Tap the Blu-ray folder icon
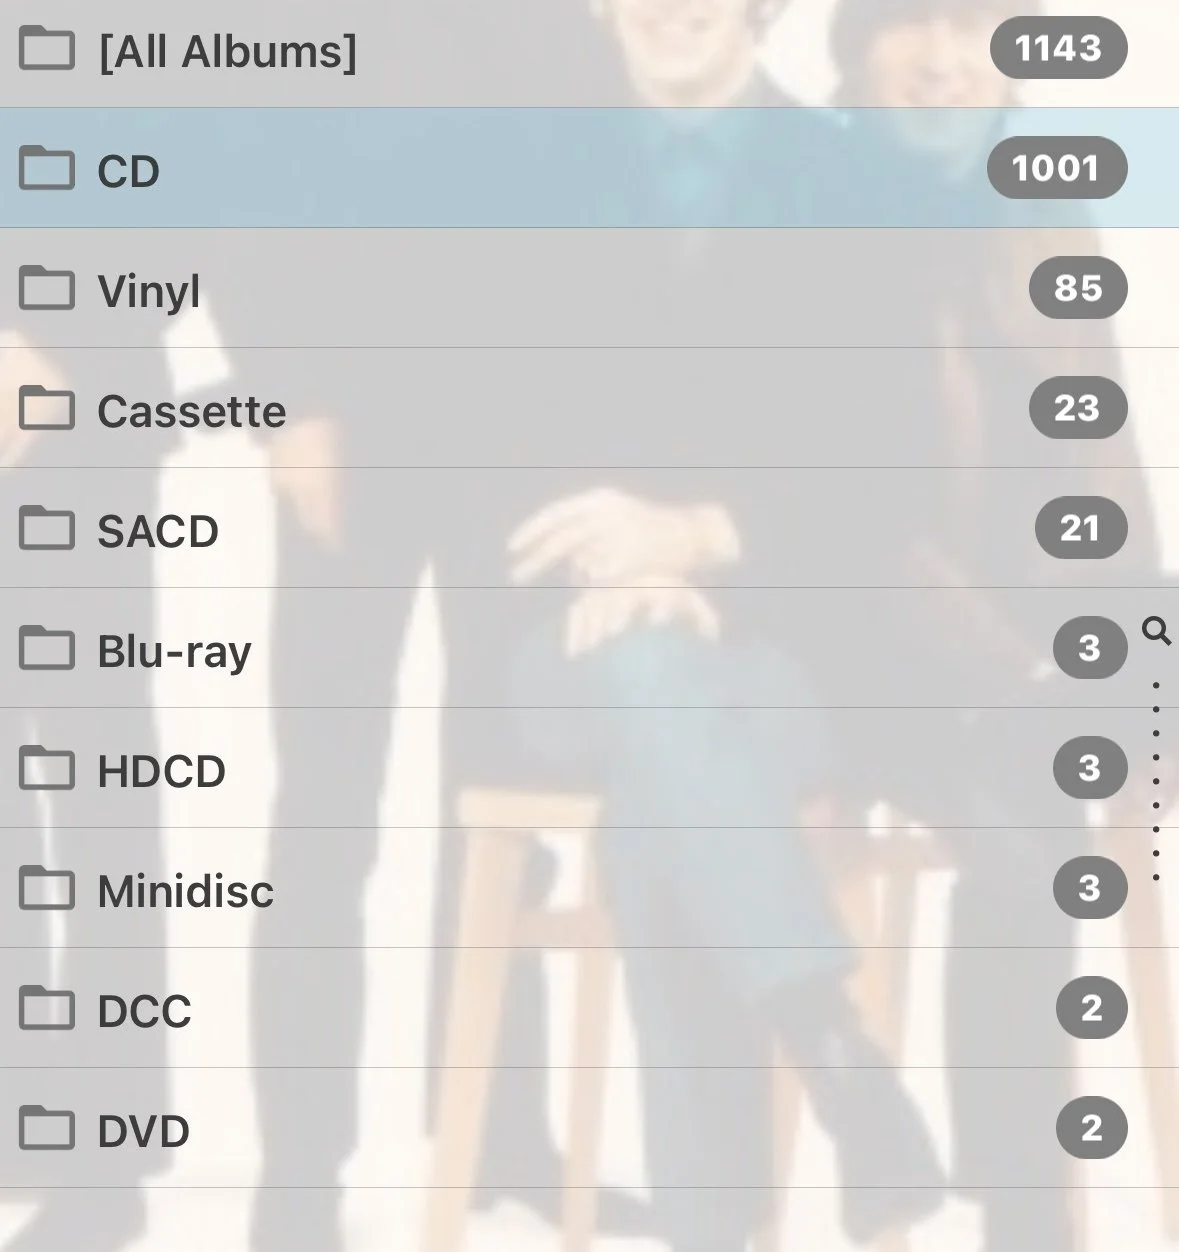Screen dimensions: 1179x1252 [47, 648]
